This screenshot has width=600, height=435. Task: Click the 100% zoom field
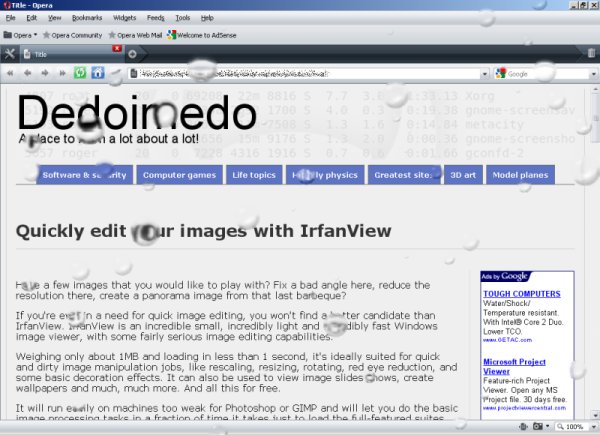pos(572,426)
